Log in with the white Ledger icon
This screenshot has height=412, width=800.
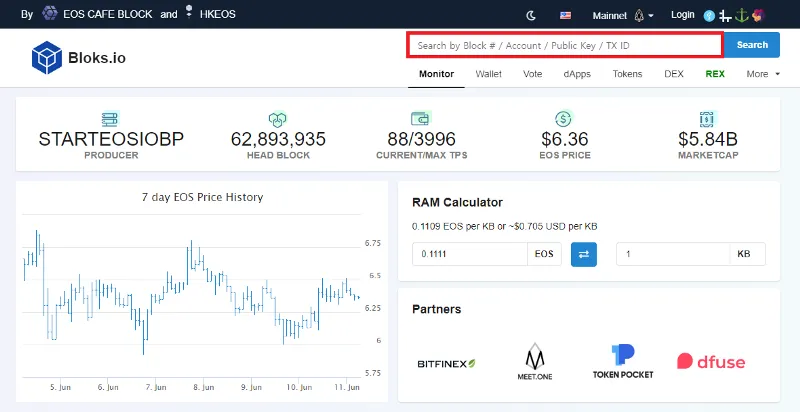coord(725,16)
